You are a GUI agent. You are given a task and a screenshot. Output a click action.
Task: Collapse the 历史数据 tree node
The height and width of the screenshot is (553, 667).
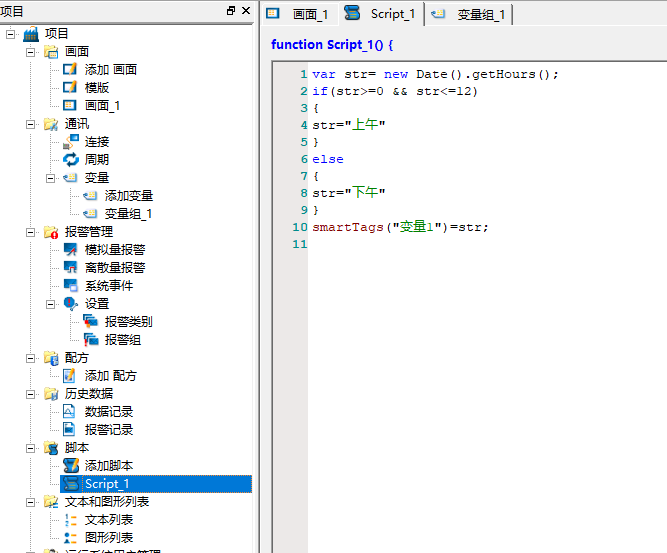tap(30, 394)
